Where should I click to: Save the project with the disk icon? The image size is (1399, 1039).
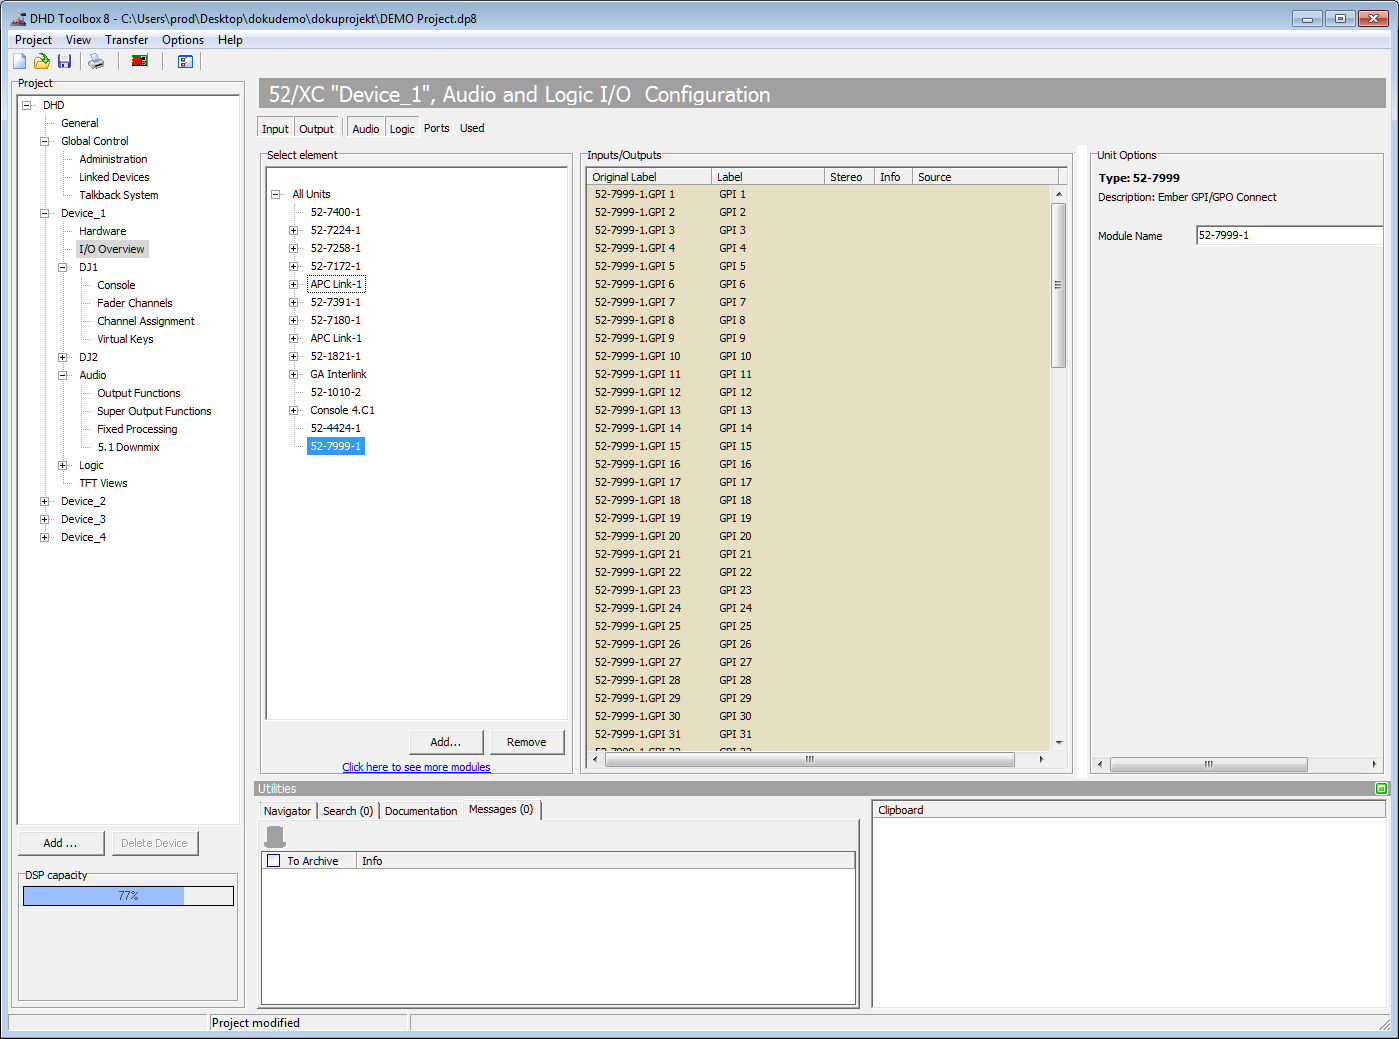[64, 61]
